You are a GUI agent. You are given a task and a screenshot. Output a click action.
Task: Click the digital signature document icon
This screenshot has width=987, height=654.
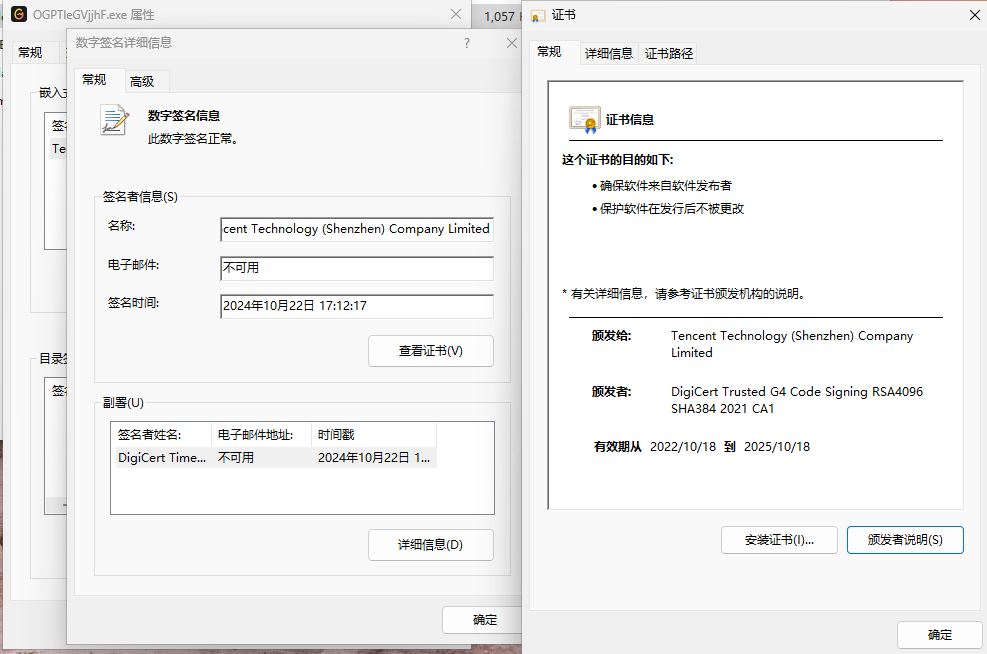pyautogui.click(x=114, y=120)
